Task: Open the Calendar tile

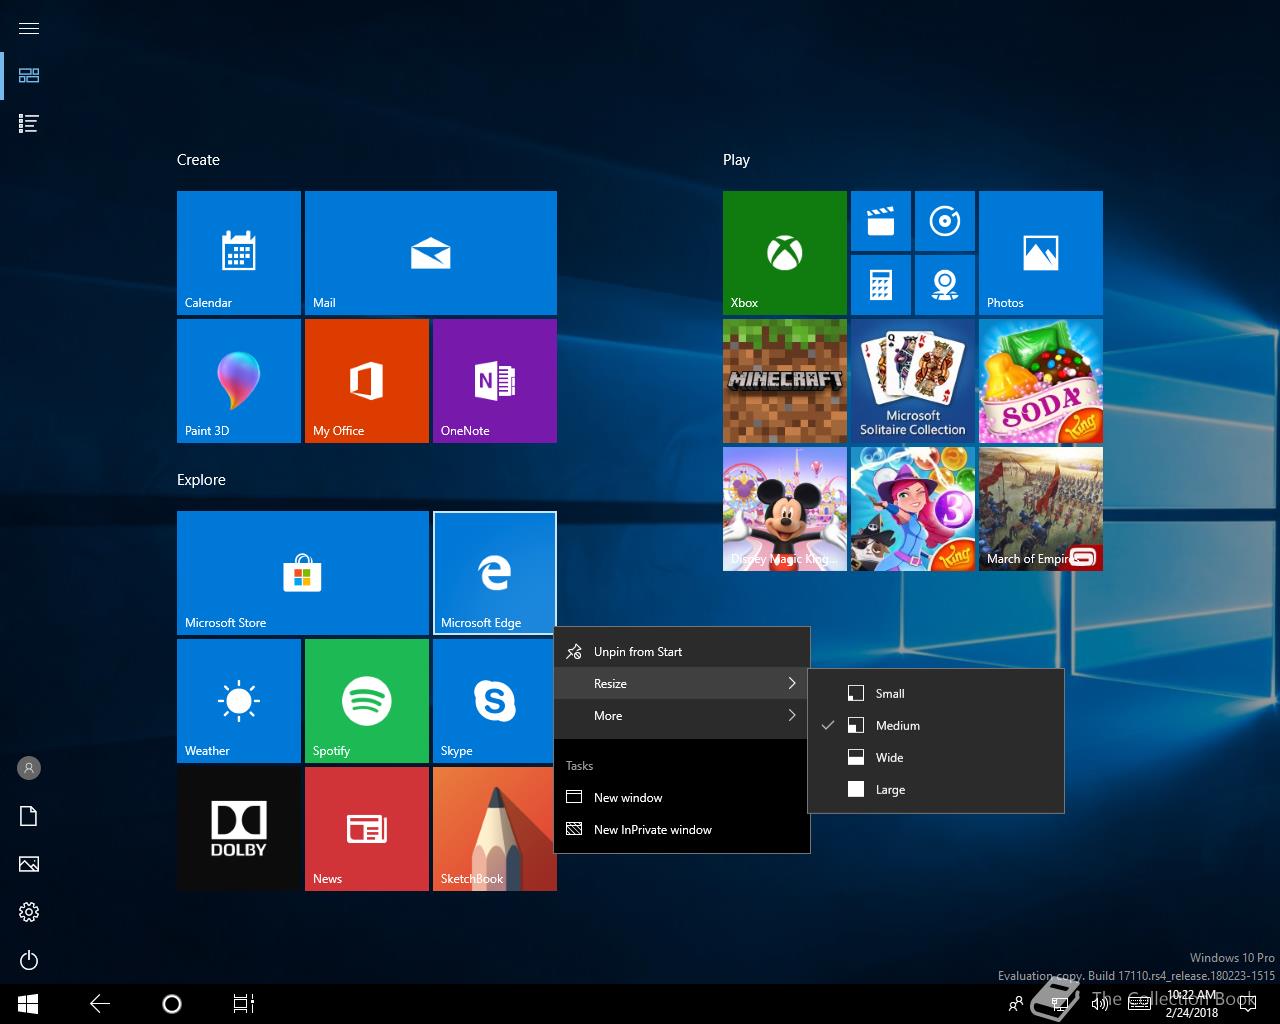Action: pos(239,253)
